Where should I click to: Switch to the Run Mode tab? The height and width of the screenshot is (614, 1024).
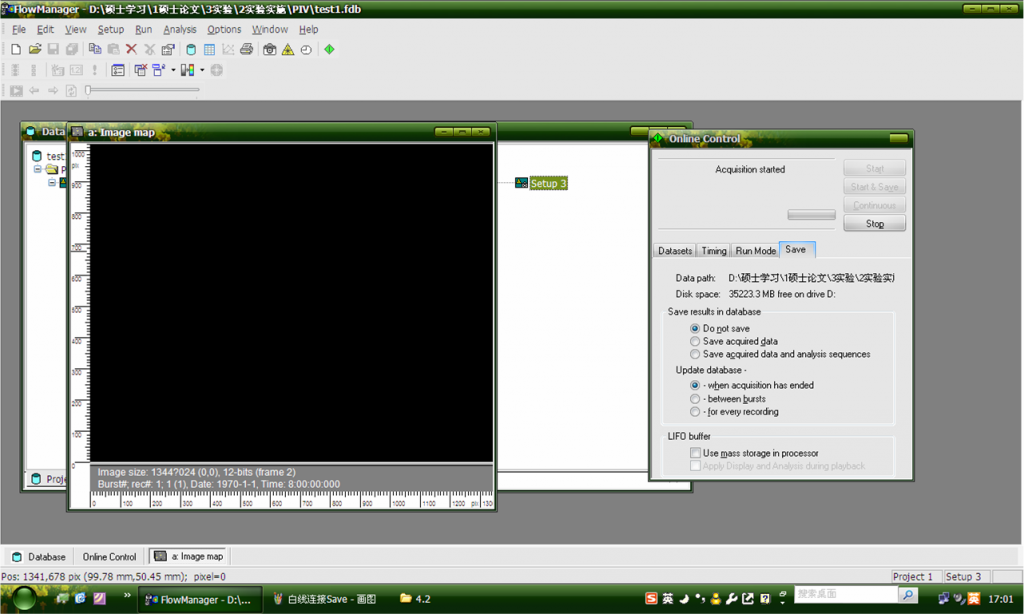[x=756, y=251]
